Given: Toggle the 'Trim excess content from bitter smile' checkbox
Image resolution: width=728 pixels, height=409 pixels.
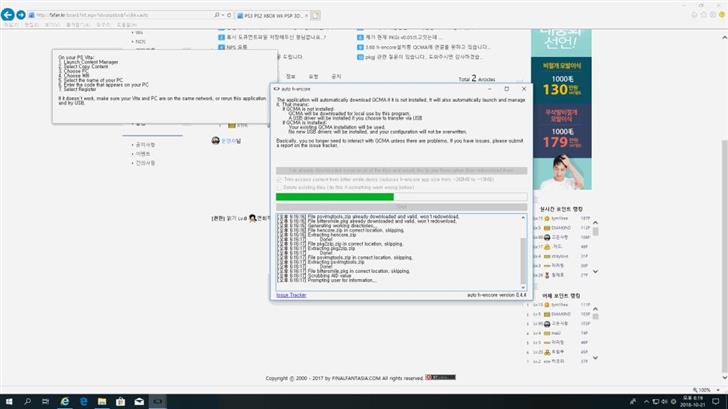Looking at the screenshot, I should pos(280,179).
